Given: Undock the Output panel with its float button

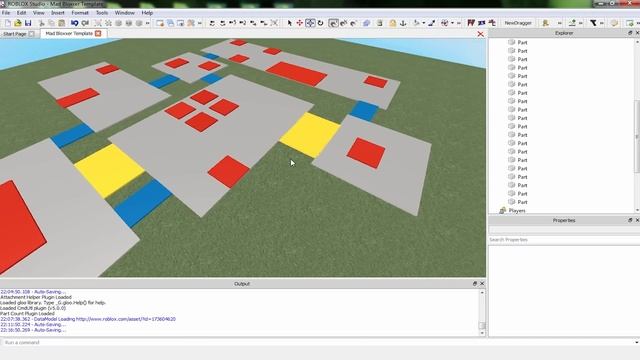Looking at the screenshot, I should click(475, 283).
